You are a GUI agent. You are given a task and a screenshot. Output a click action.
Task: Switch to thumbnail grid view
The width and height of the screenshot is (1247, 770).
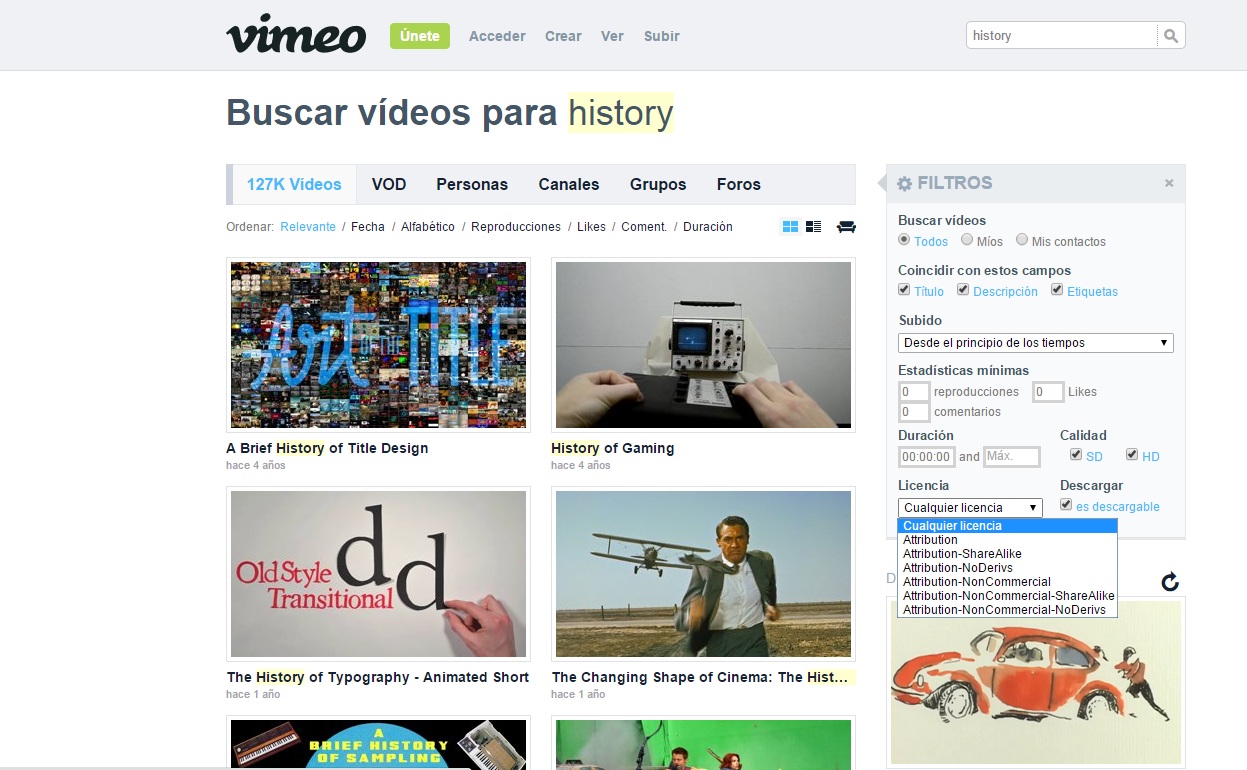coord(790,227)
